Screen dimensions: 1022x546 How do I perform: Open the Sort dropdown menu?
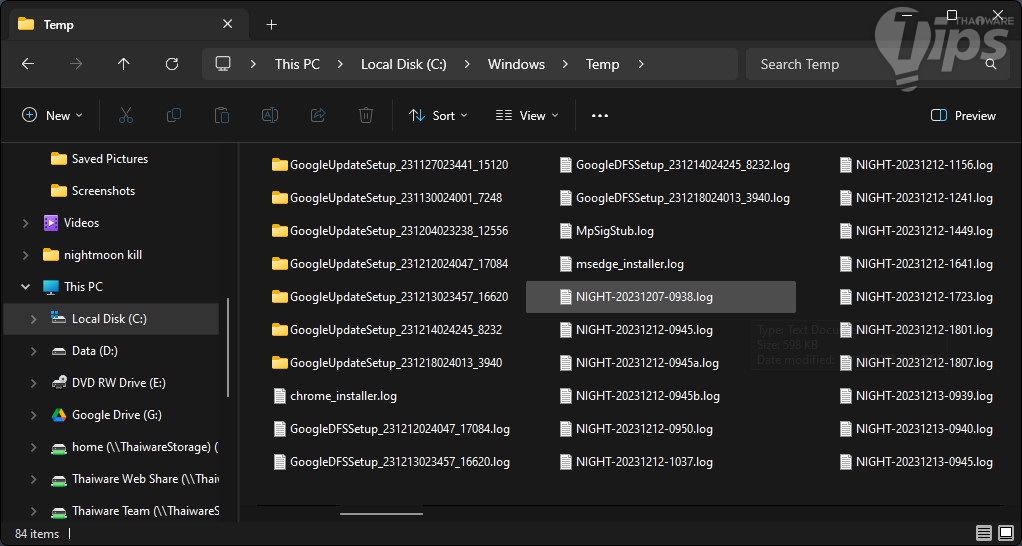438,116
